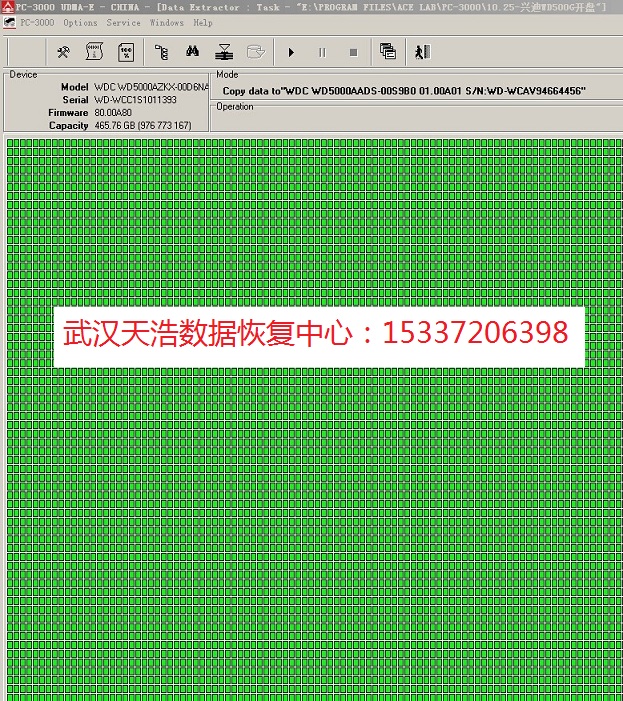Click the binoculars search icon
Viewport: 623px width, 701px height.
pyautogui.click(x=195, y=52)
